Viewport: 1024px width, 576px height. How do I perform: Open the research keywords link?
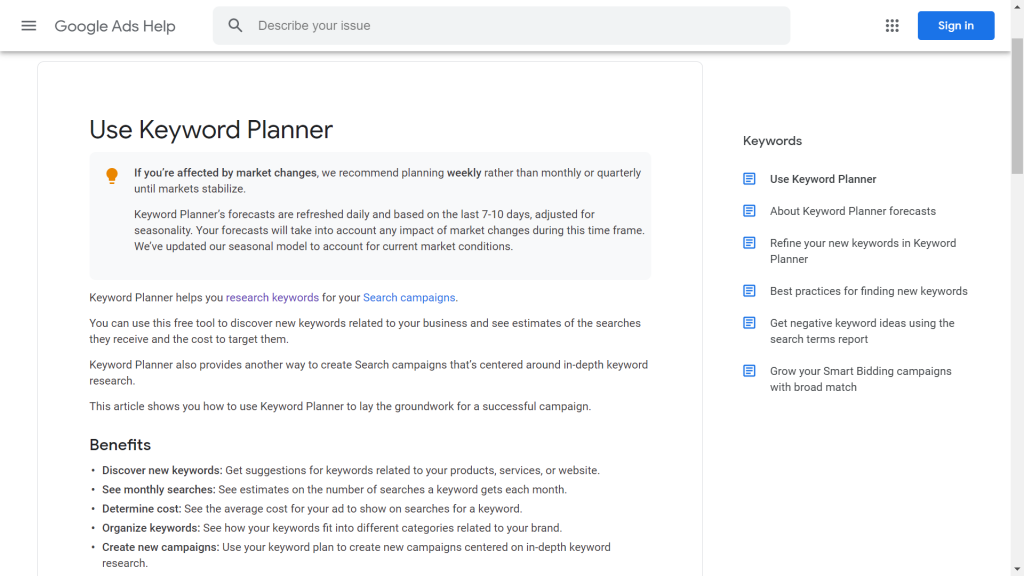click(x=272, y=297)
